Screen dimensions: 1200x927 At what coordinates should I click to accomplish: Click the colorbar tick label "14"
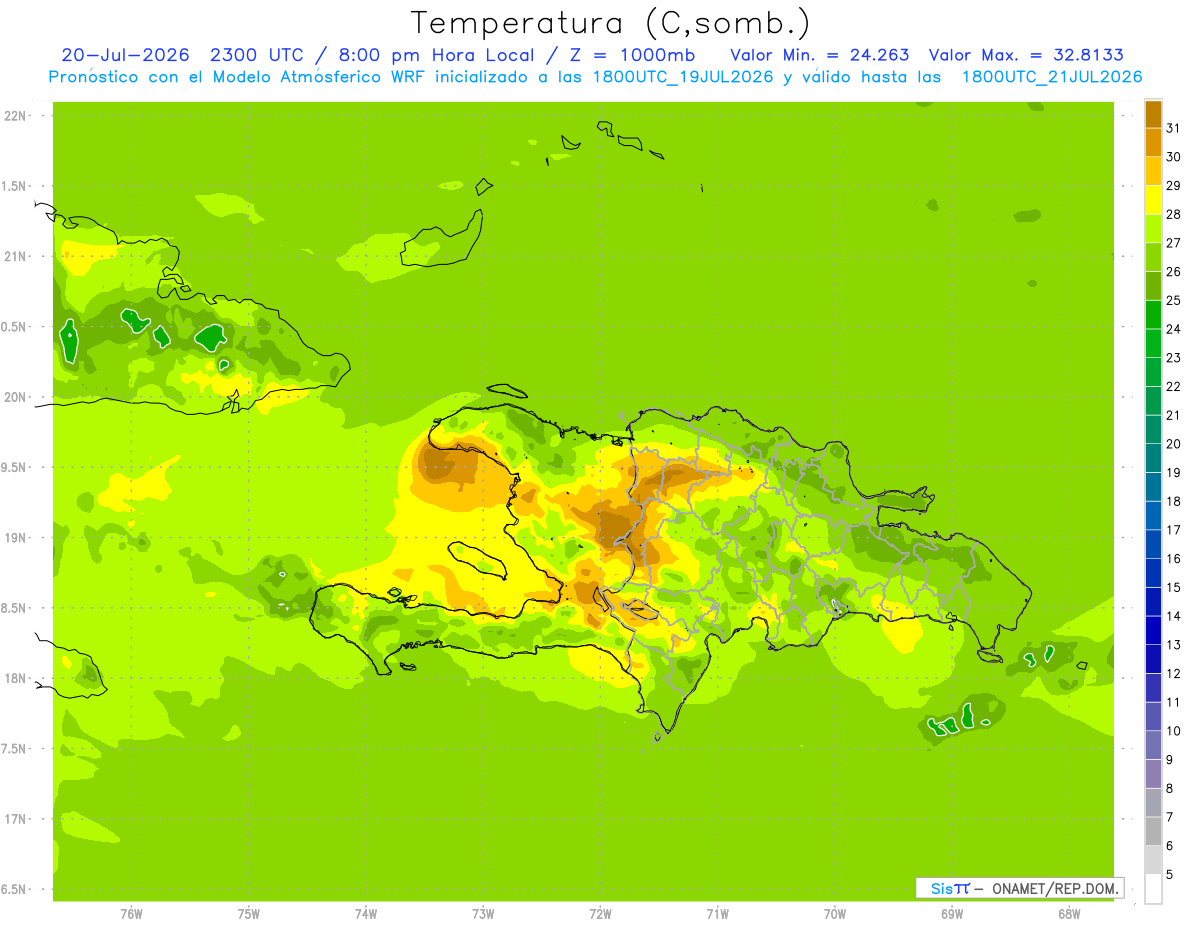[1174, 616]
